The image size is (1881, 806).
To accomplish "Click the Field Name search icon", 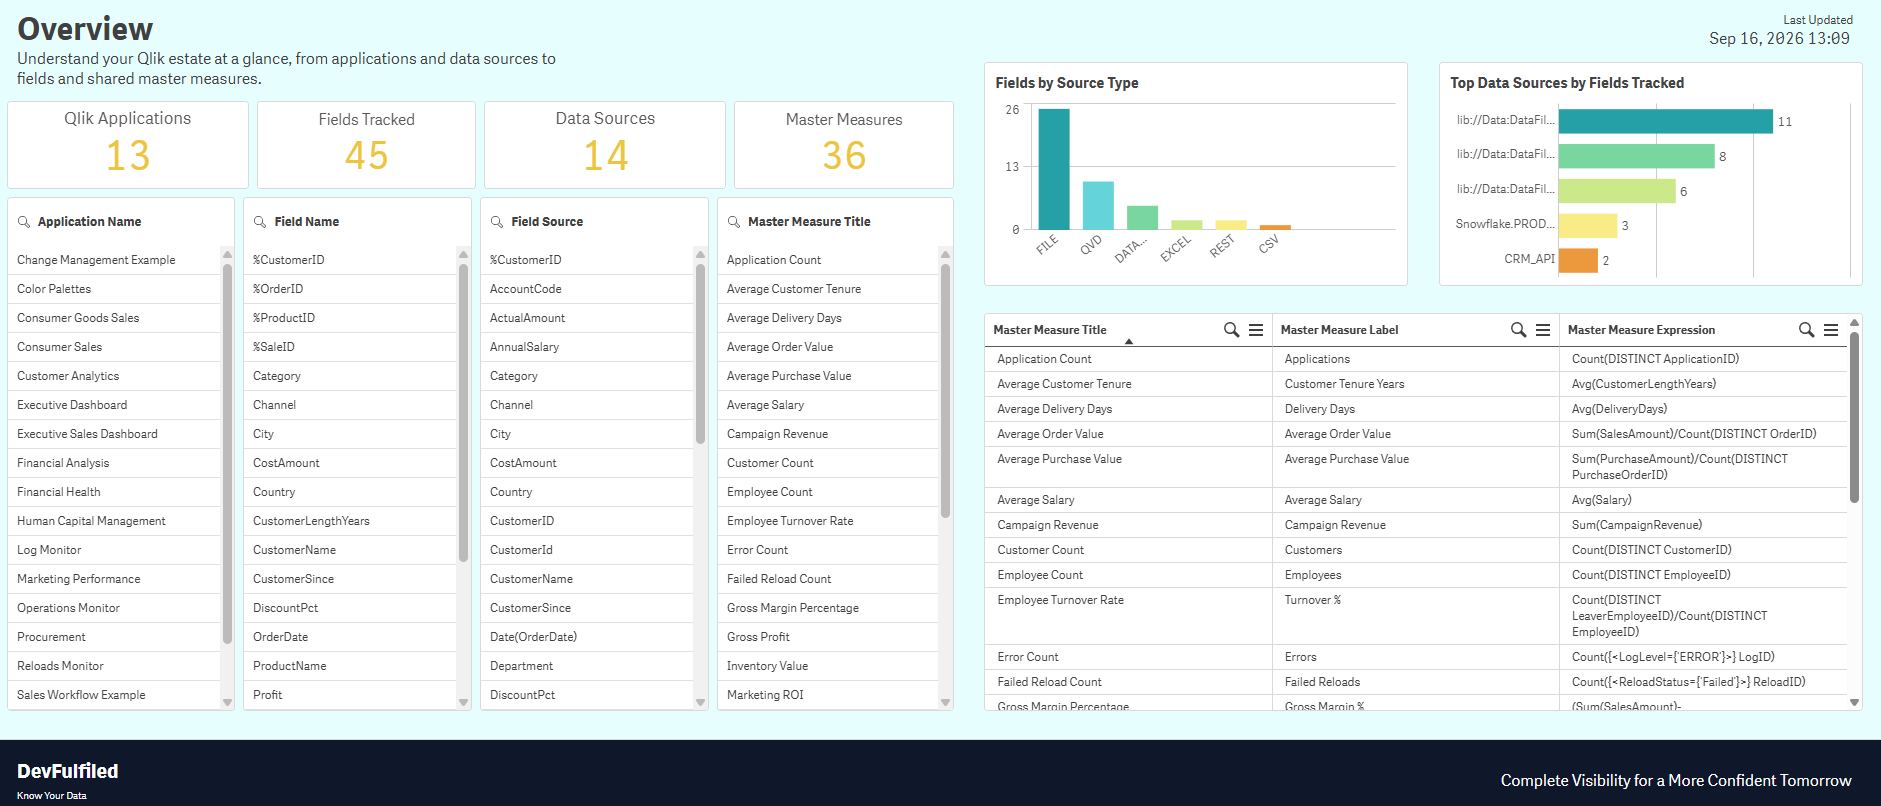I will click(x=260, y=222).
